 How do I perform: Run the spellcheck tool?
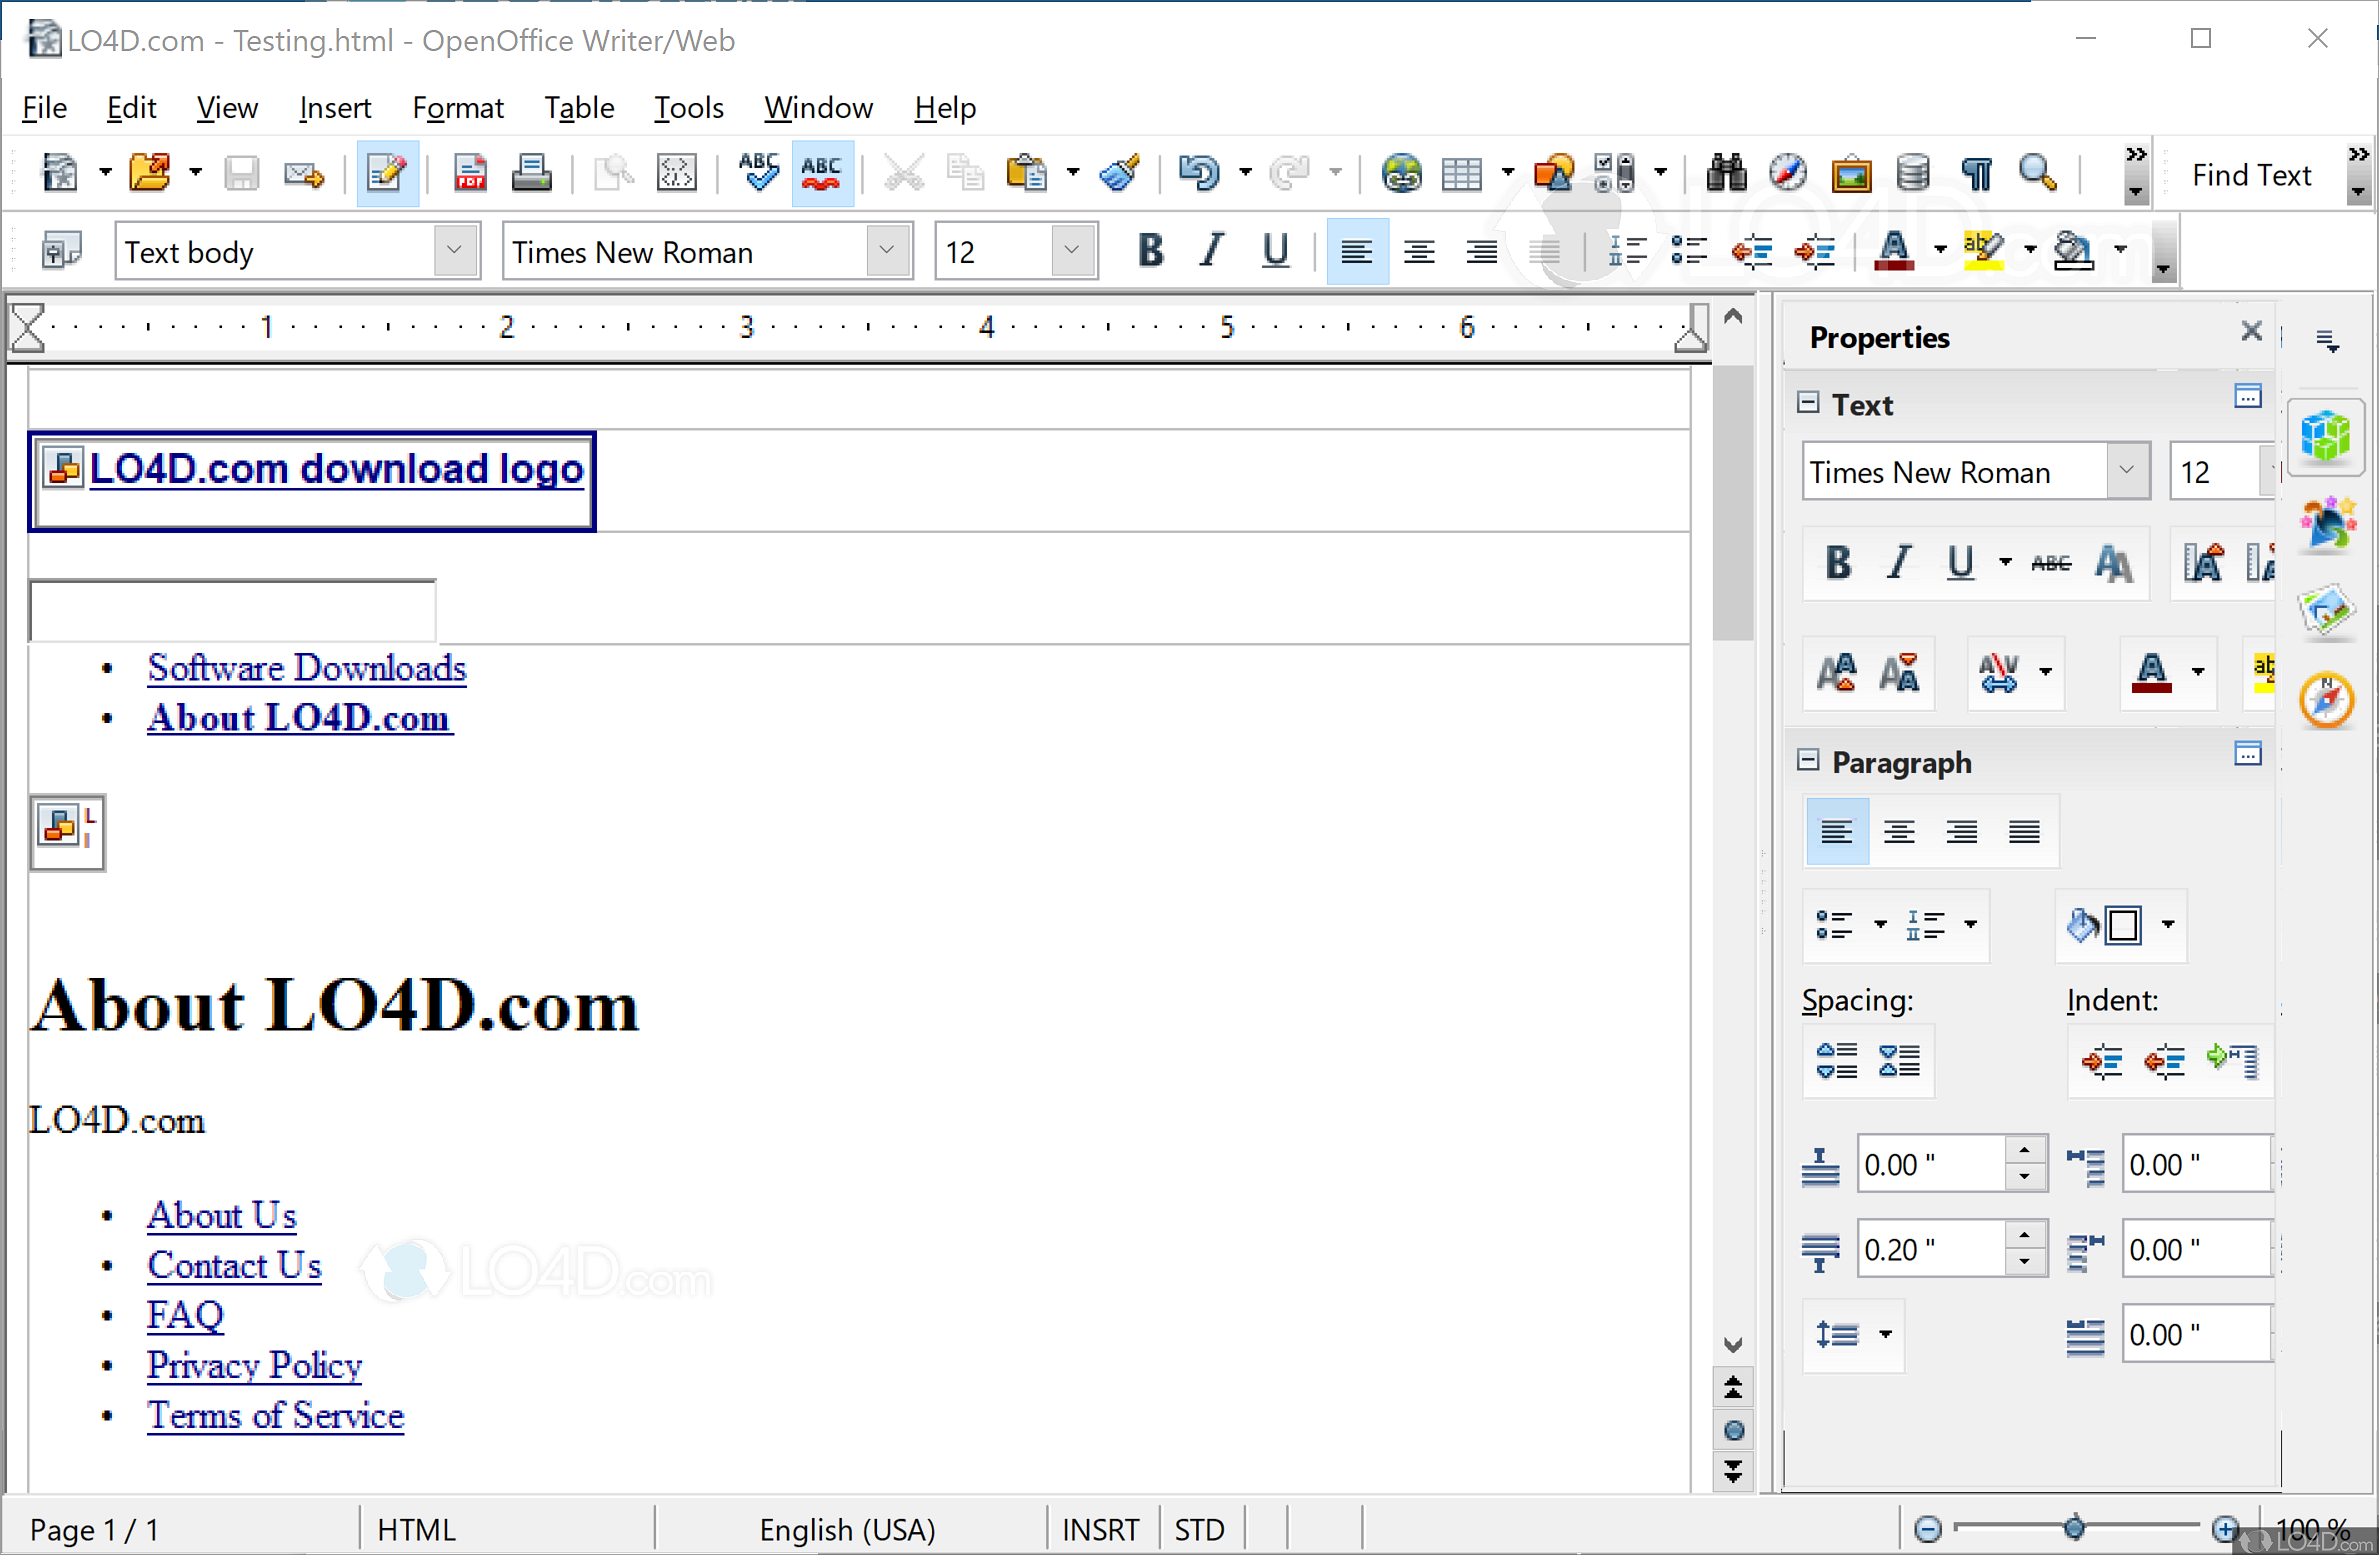pos(759,172)
